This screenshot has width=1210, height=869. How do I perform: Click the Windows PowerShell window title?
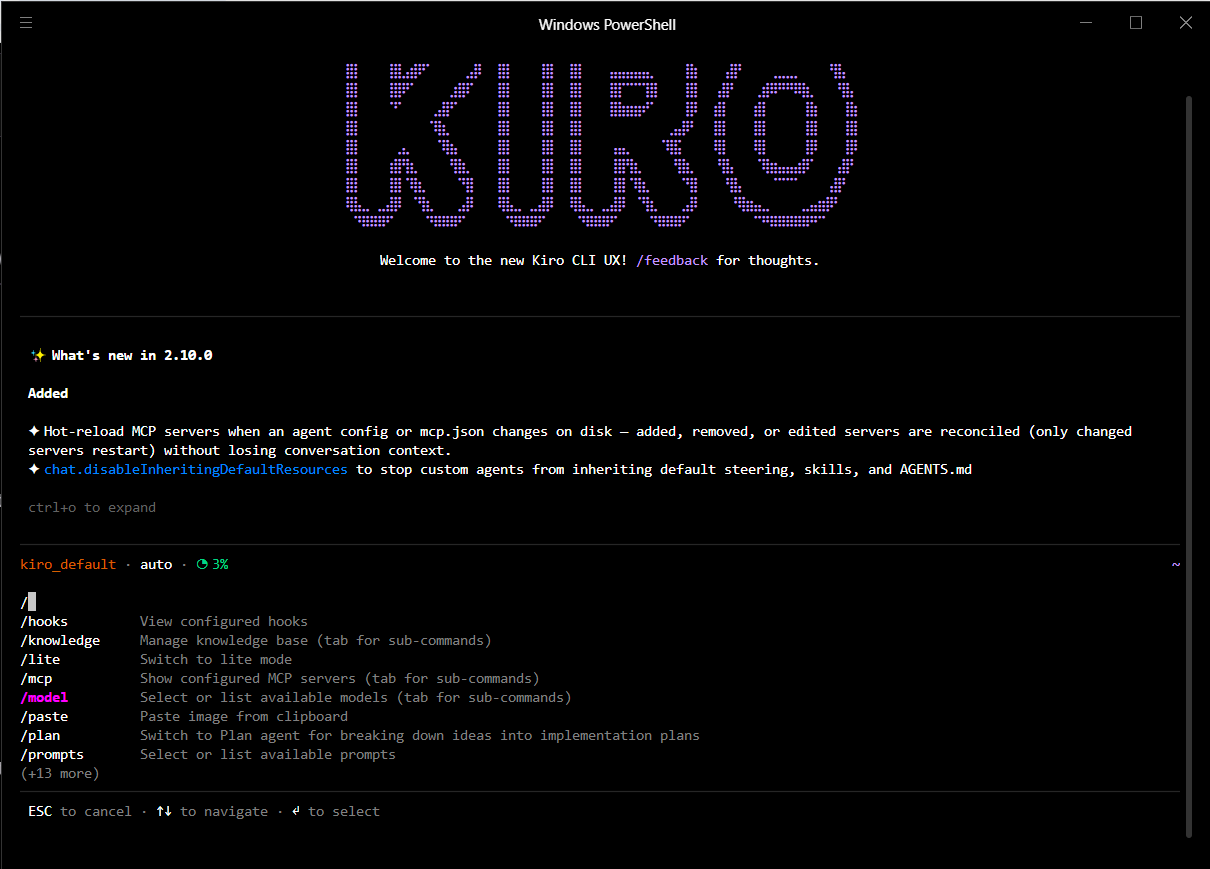[607, 24]
